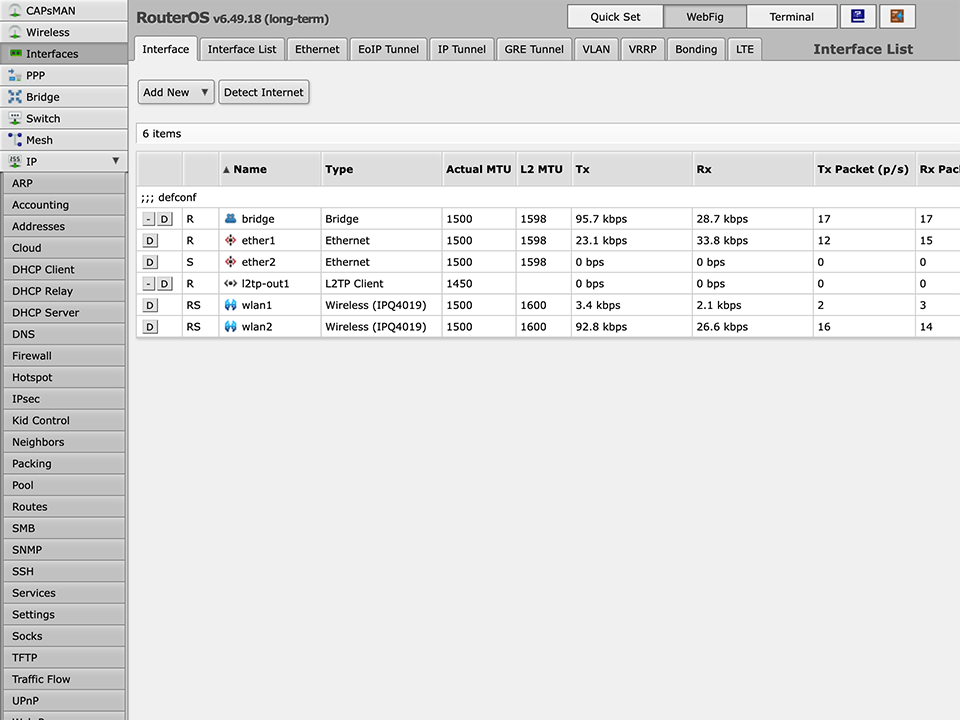
Task: Click the logout icon next to the help button
Action: [x=897, y=16]
